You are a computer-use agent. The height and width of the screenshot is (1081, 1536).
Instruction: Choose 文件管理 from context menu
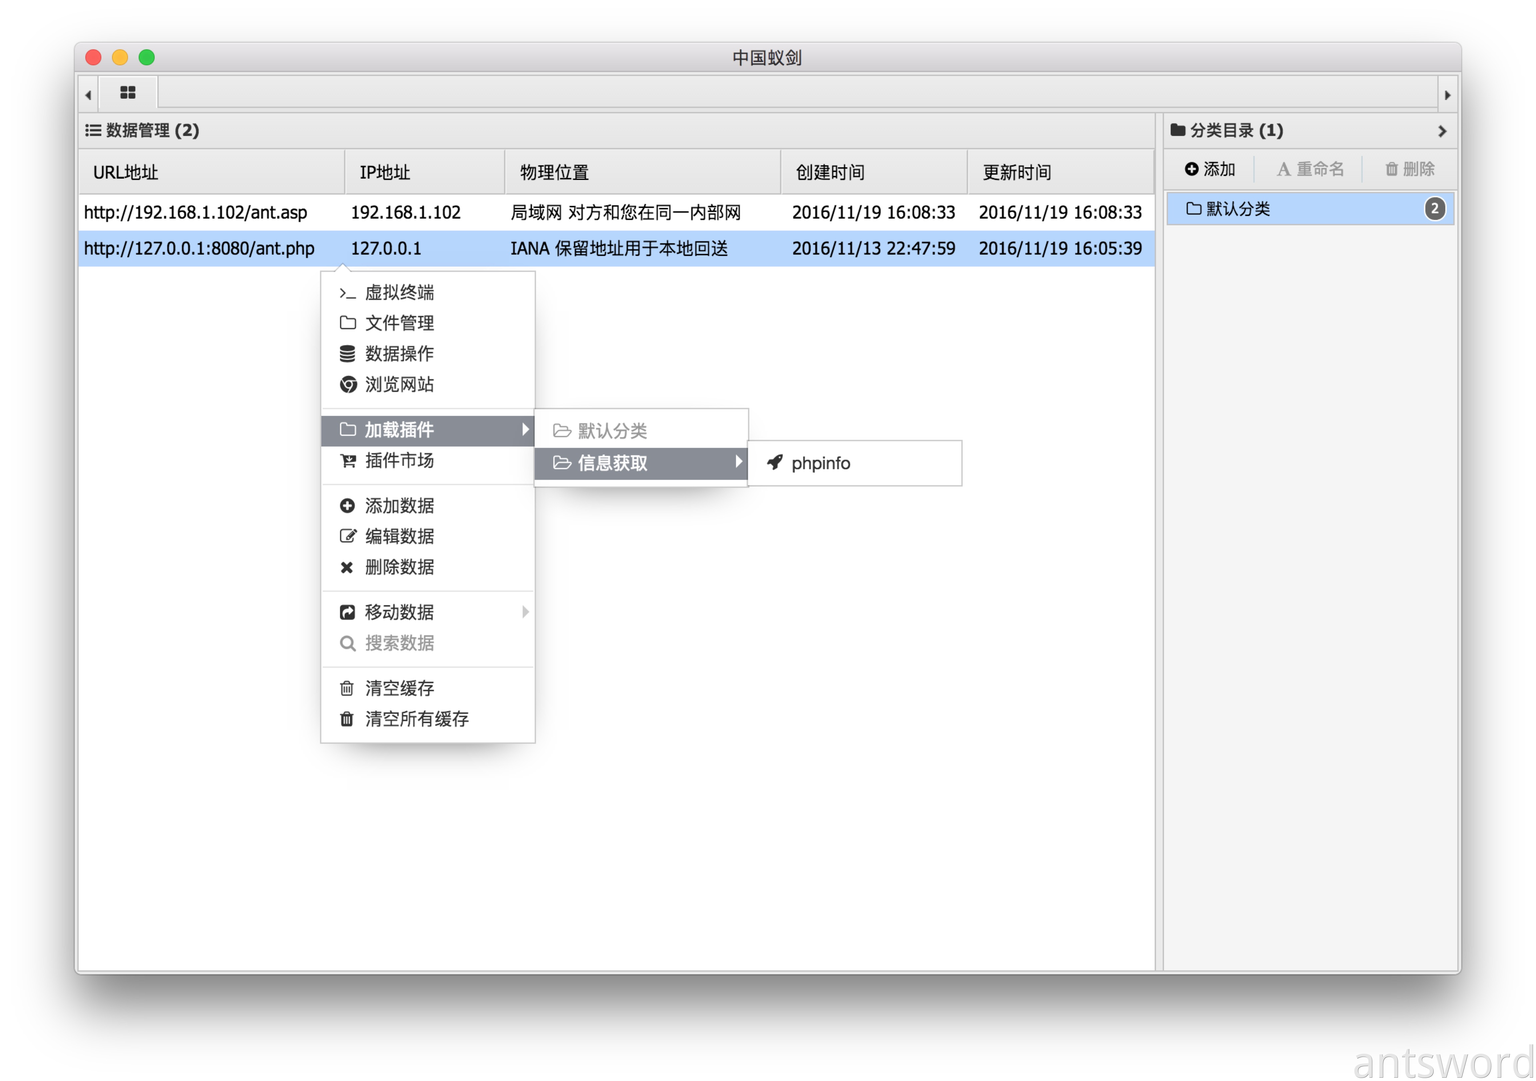tap(399, 323)
